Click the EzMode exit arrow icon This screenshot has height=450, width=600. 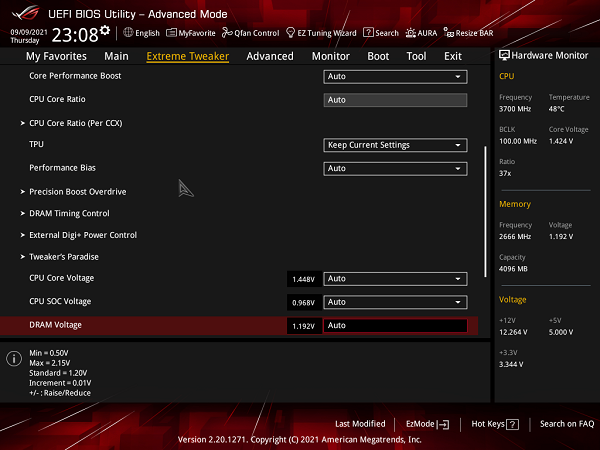443,424
